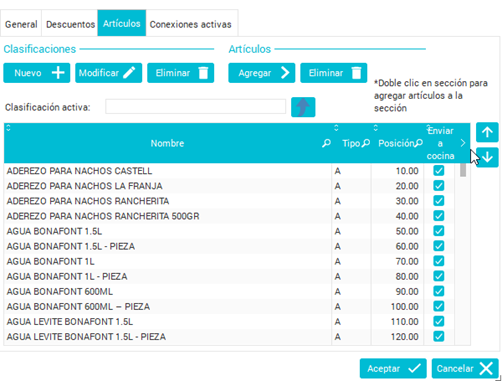Select the AGUA BONAFONT 600ML – PIEZA row
Screen dimensions: 502x381
pyautogui.click(x=229, y=306)
